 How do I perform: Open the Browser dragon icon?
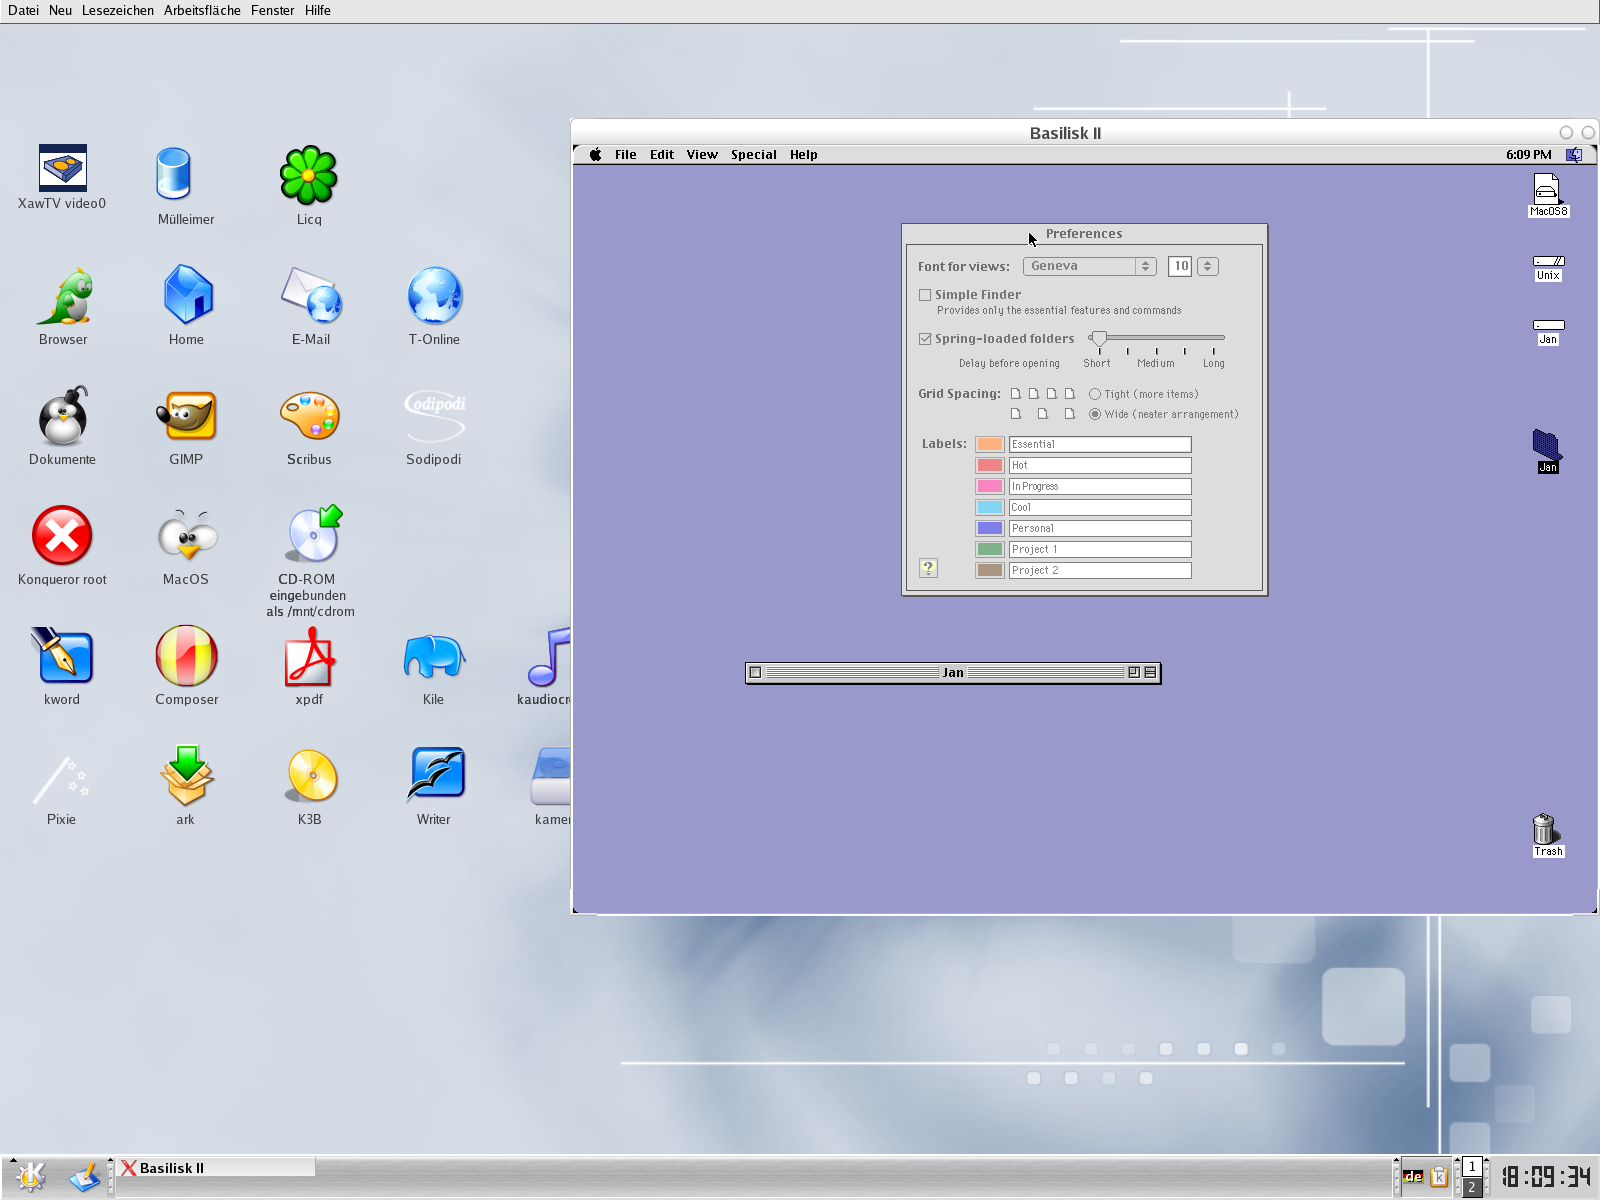pyautogui.click(x=63, y=295)
